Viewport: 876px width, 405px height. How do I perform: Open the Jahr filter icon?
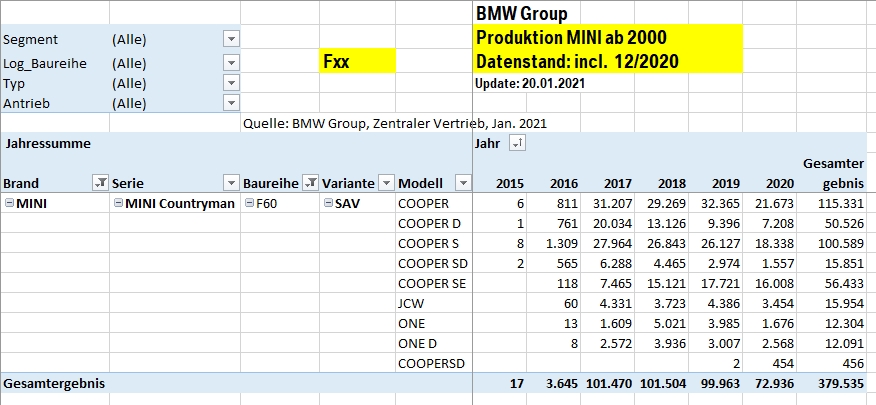(x=517, y=144)
